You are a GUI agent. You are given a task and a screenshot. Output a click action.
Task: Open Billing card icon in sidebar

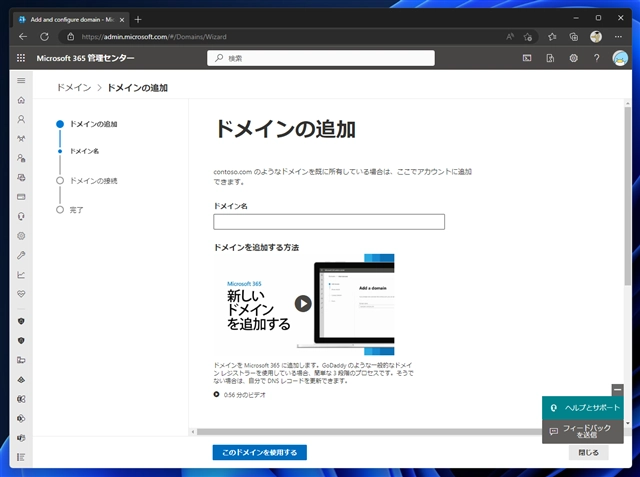tap(21, 197)
